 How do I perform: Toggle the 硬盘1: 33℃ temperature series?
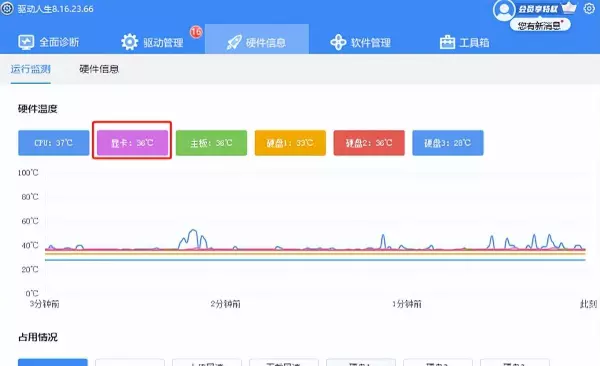point(290,143)
